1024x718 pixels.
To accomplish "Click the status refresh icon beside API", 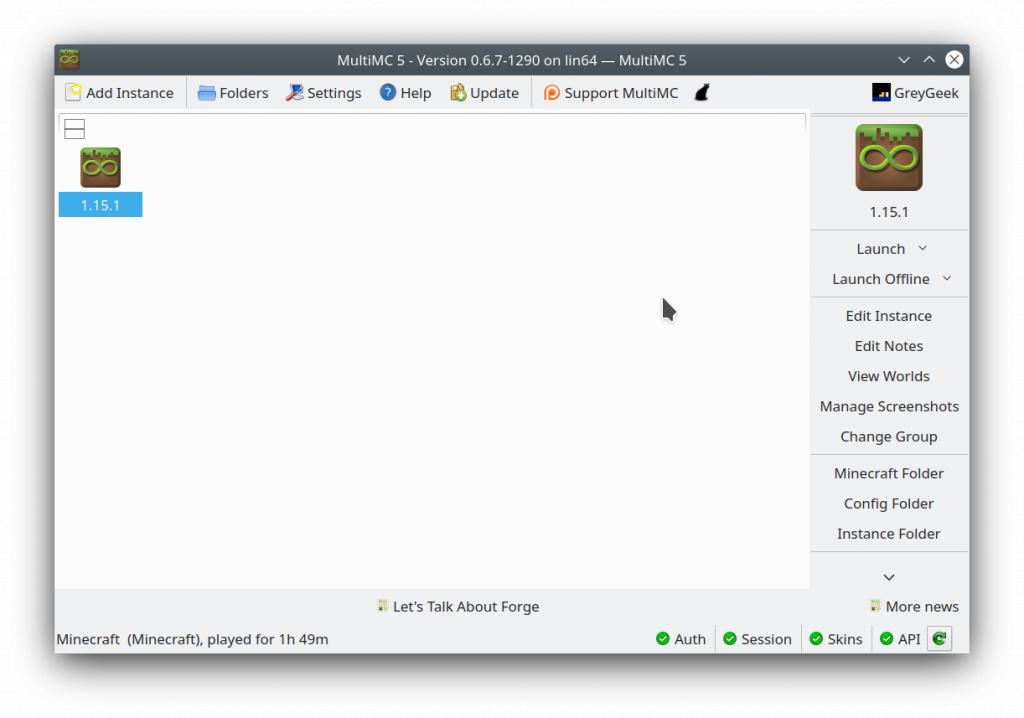I will point(939,639).
